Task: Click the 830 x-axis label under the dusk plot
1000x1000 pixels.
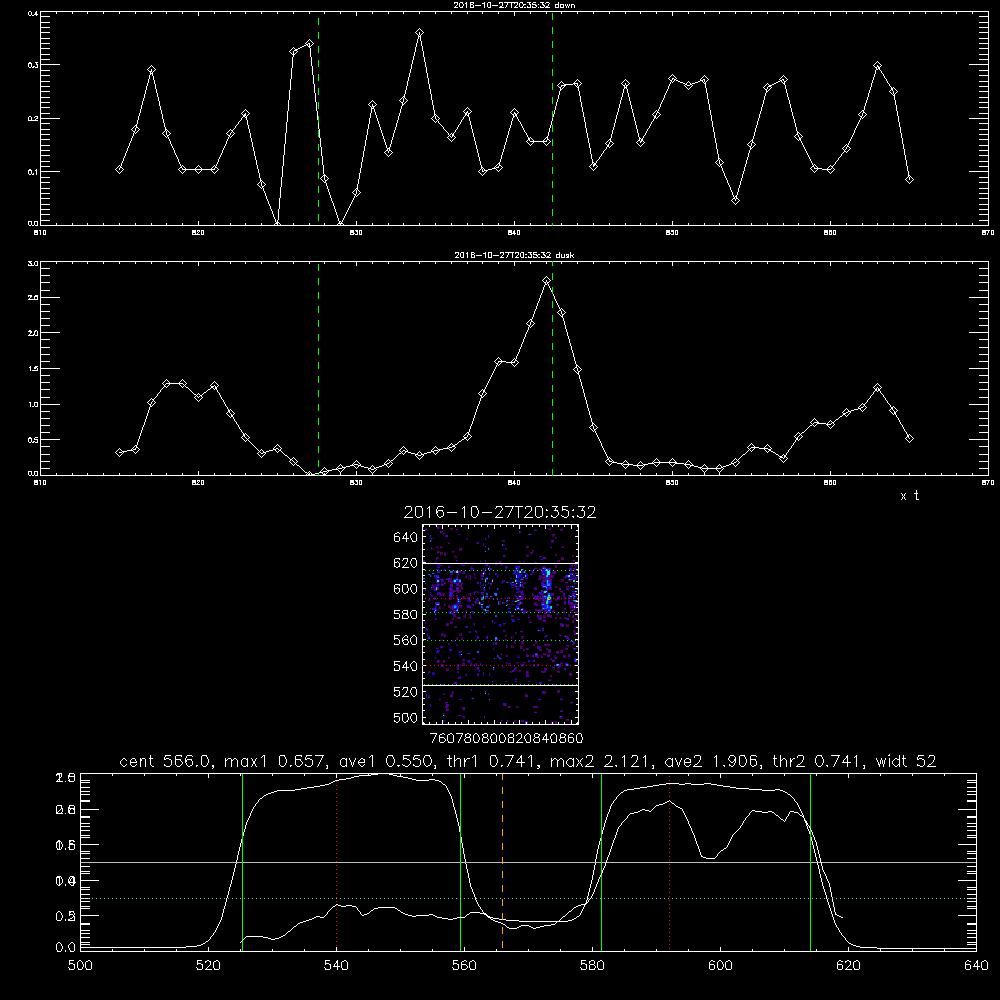Action: (x=357, y=483)
